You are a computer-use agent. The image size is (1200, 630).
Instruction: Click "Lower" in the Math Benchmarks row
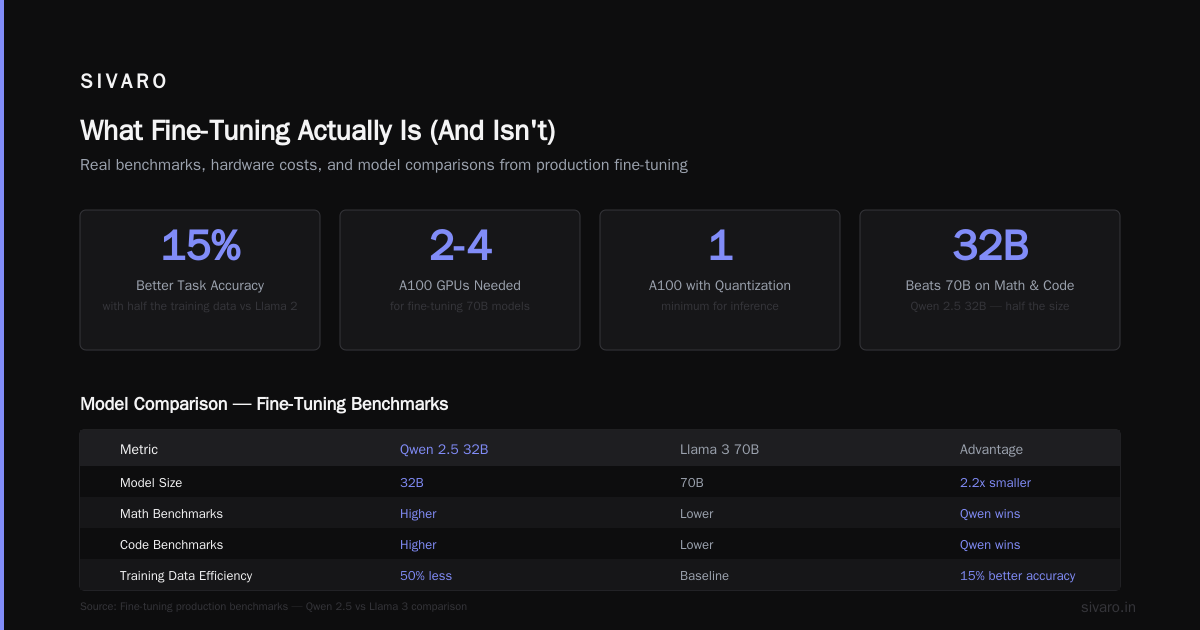tap(697, 513)
